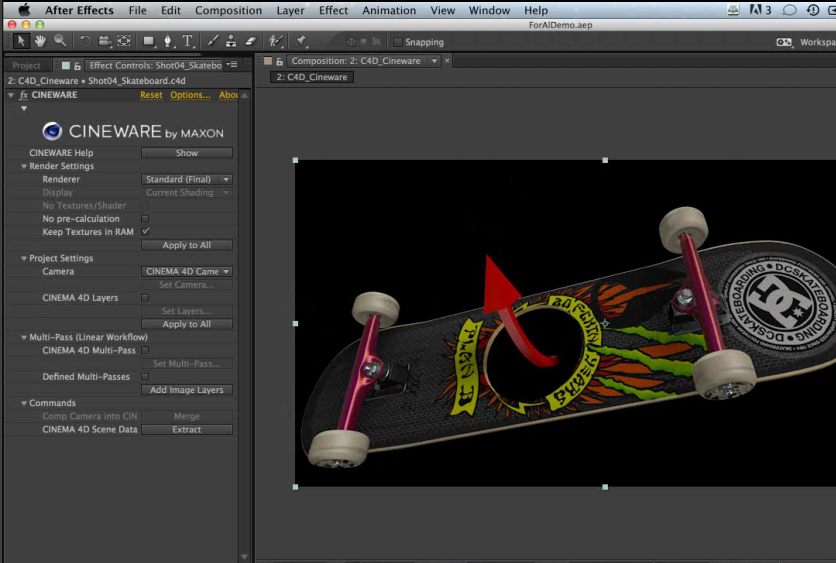Check the Defined Multi-Passes box
The image size is (836, 563).
pos(145,376)
